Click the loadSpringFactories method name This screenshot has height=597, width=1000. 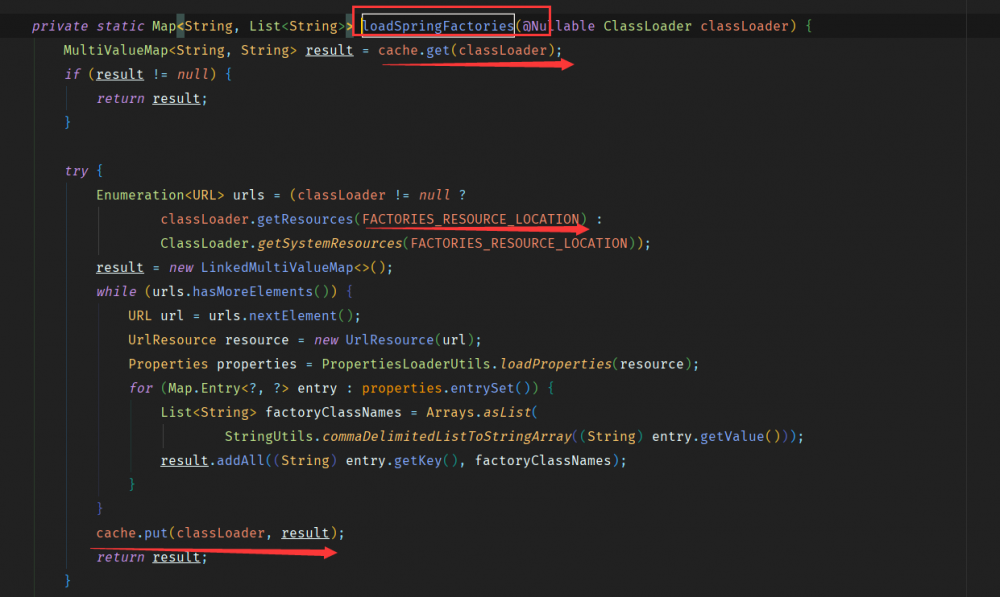point(436,25)
